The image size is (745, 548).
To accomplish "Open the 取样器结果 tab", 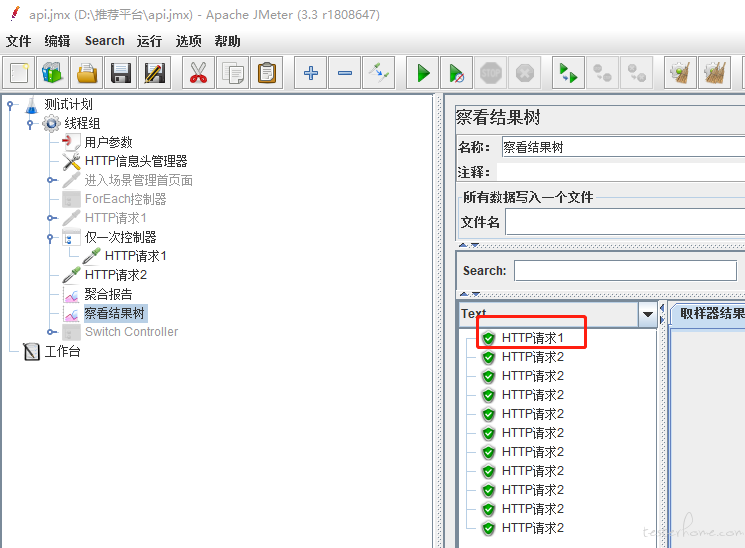I will click(709, 314).
